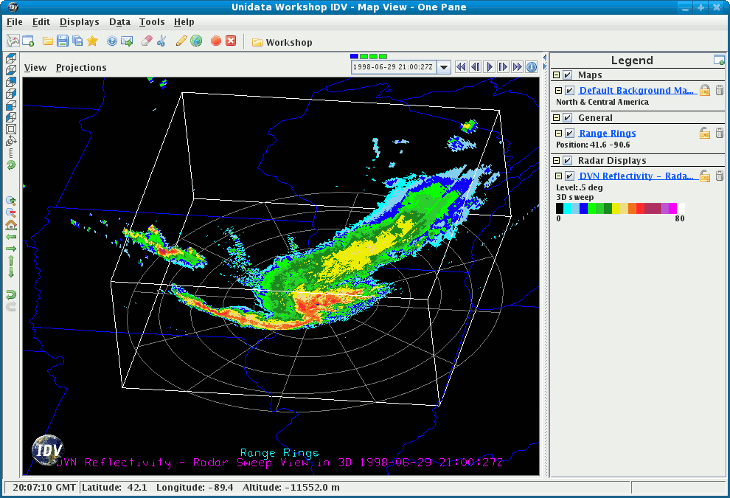Click the yellow star favorites icon
The width and height of the screenshot is (730, 498).
[x=92, y=41]
